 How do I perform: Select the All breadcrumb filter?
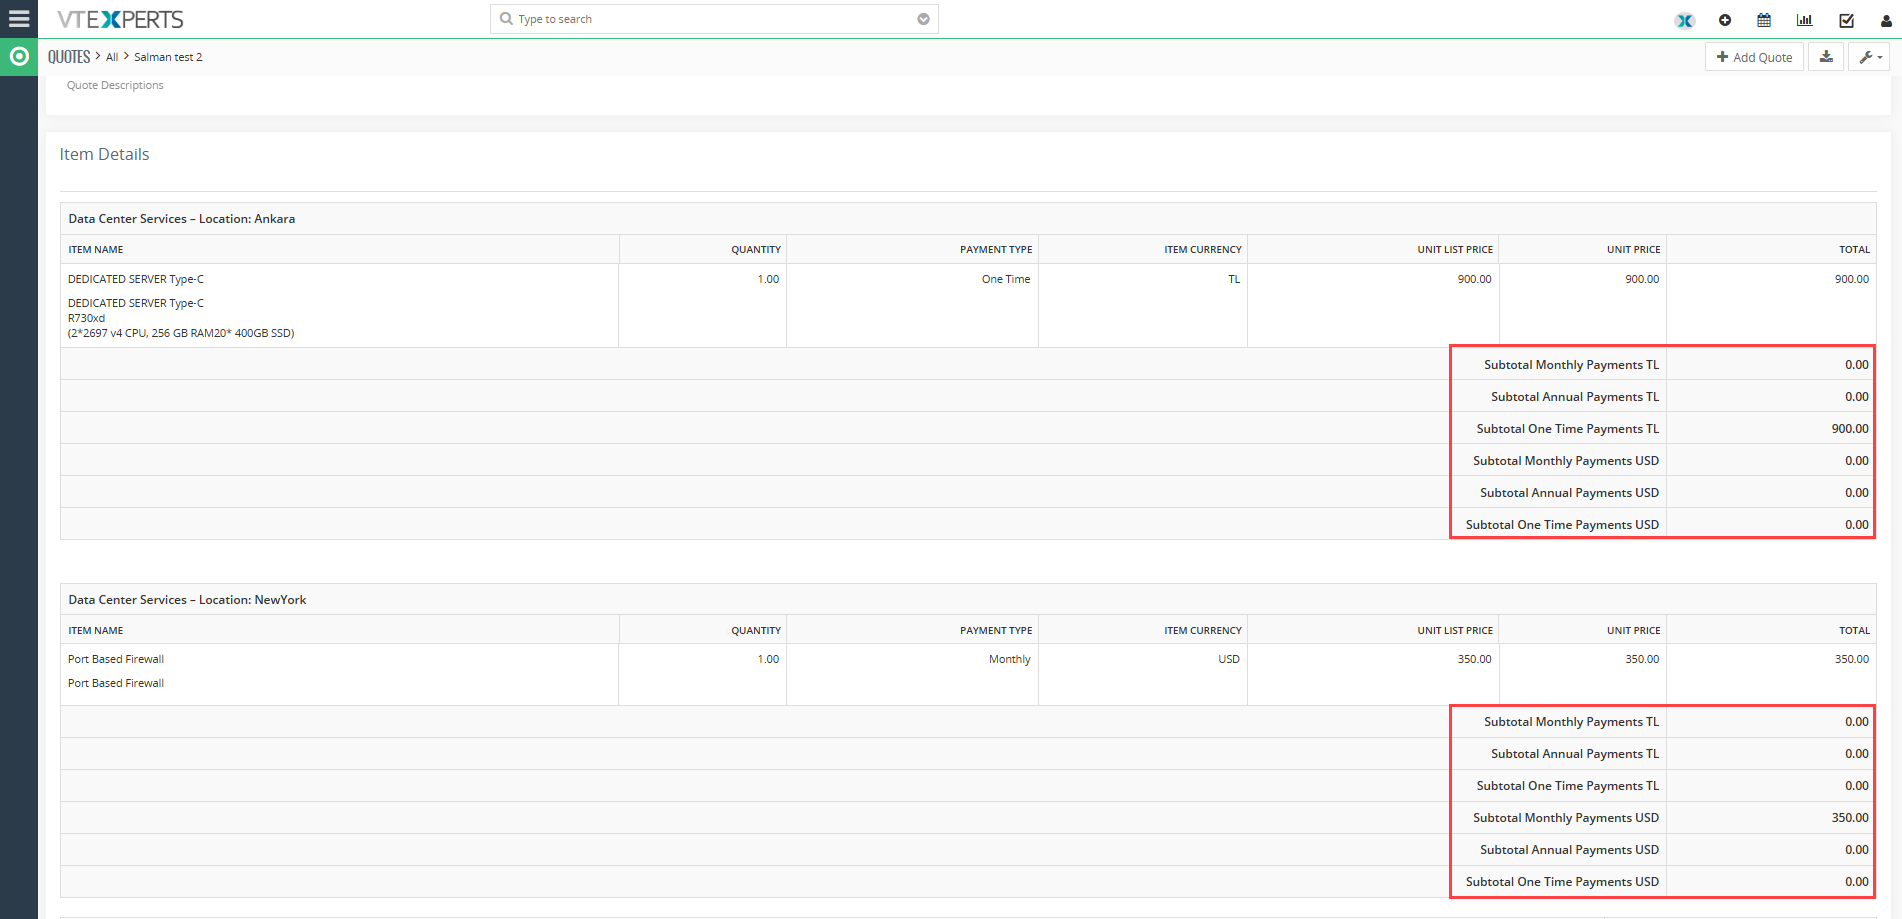click(x=112, y=57)
